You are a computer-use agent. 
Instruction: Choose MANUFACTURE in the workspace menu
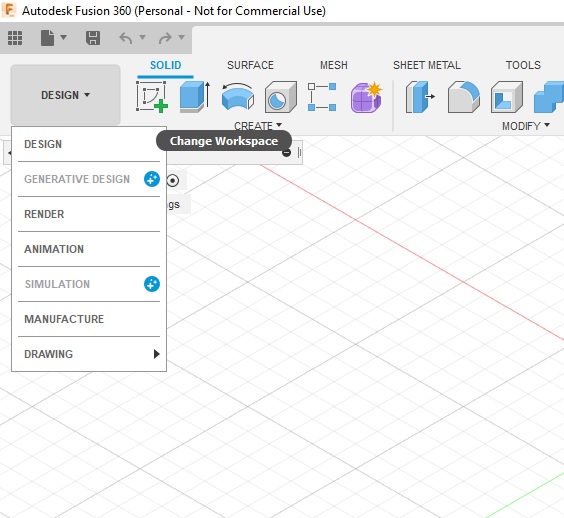click(x=89, y=319)
